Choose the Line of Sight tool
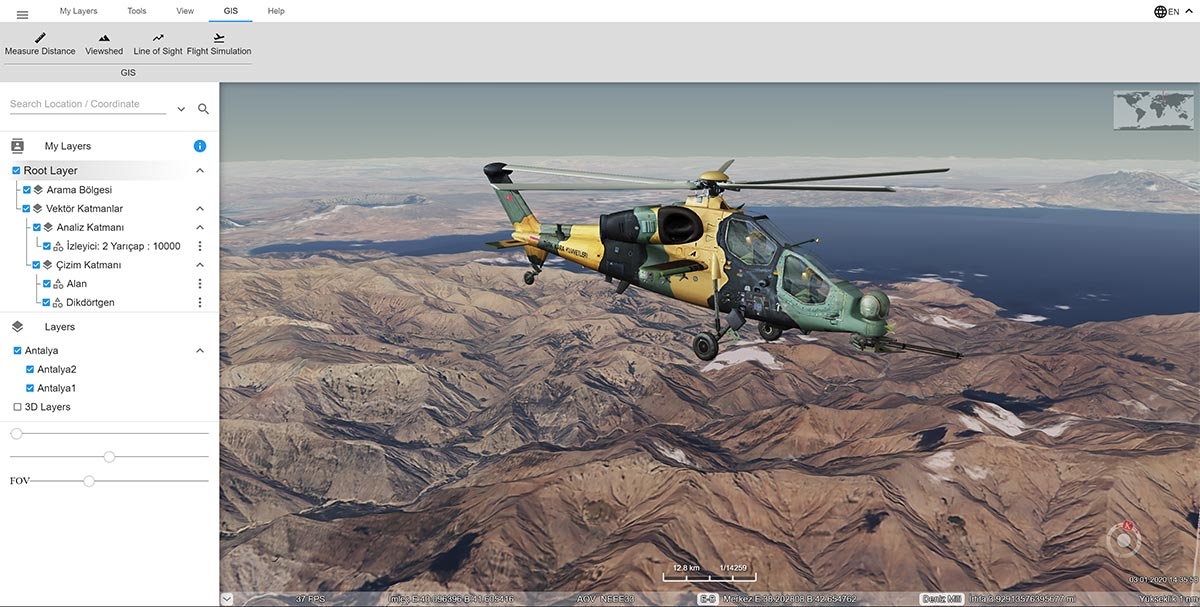The width and height of the screenshot is (1200, 607). pos(158,44)
